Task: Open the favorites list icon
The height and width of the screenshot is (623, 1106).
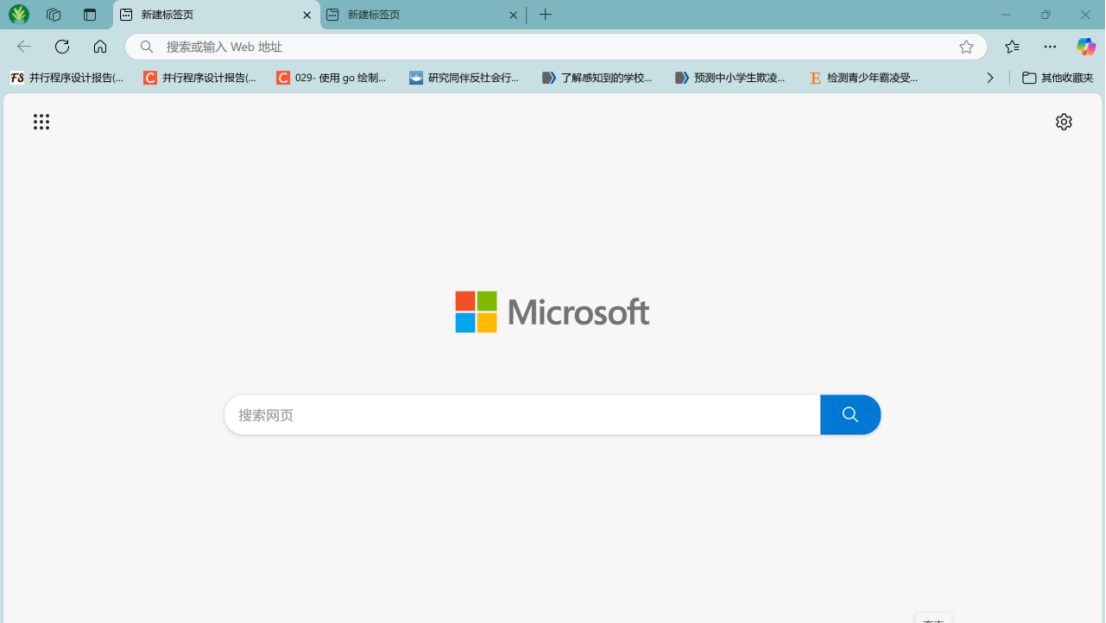Action: (1012, 47)
